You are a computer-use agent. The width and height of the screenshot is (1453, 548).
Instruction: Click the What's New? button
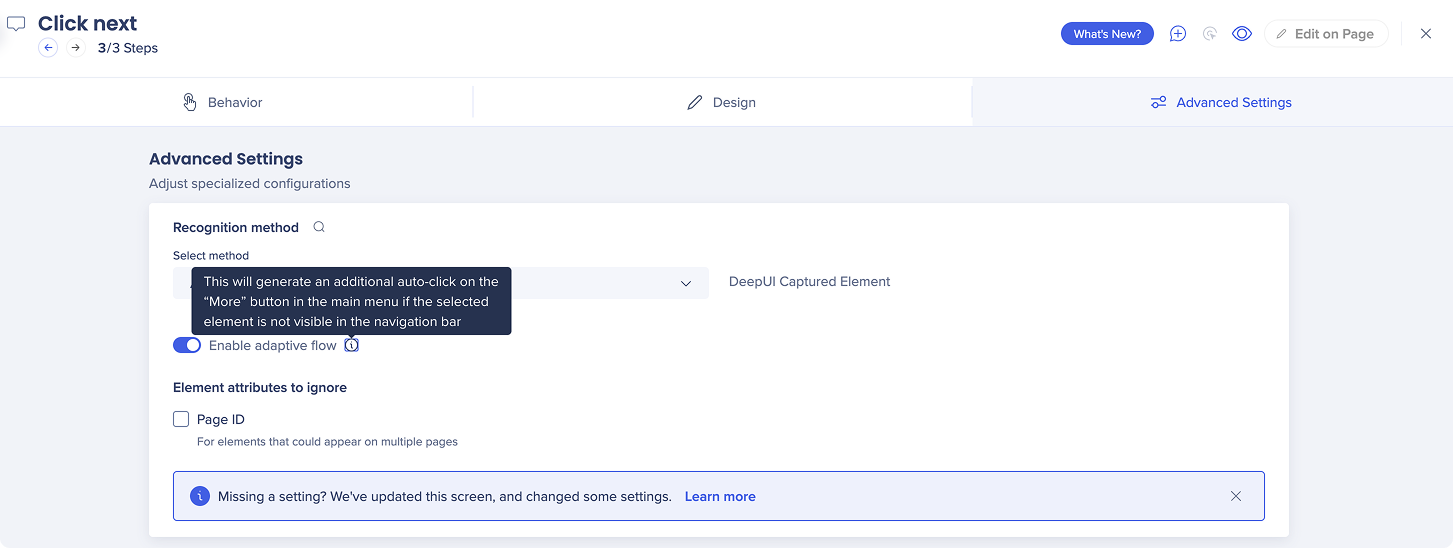point(1107,34)
